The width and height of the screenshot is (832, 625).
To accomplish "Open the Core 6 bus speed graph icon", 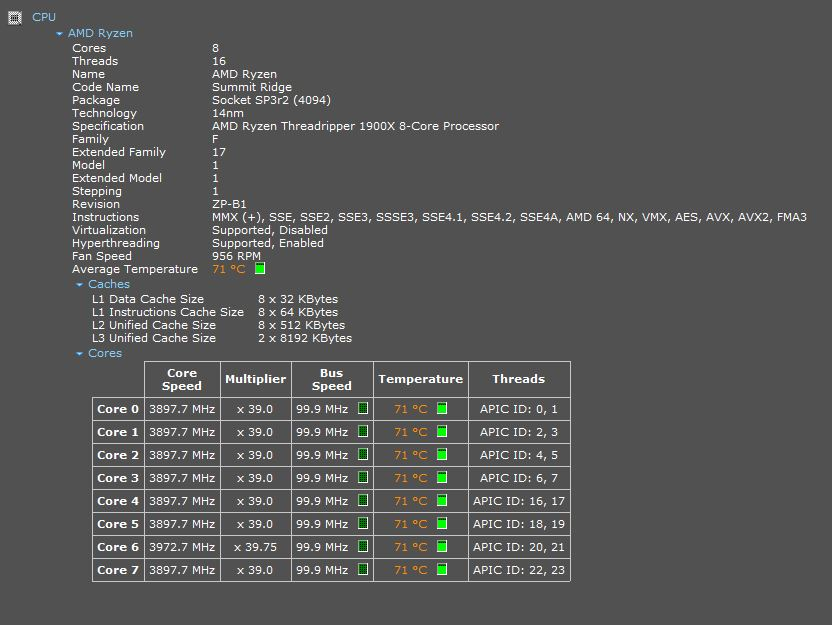I will tap(363, 546).
